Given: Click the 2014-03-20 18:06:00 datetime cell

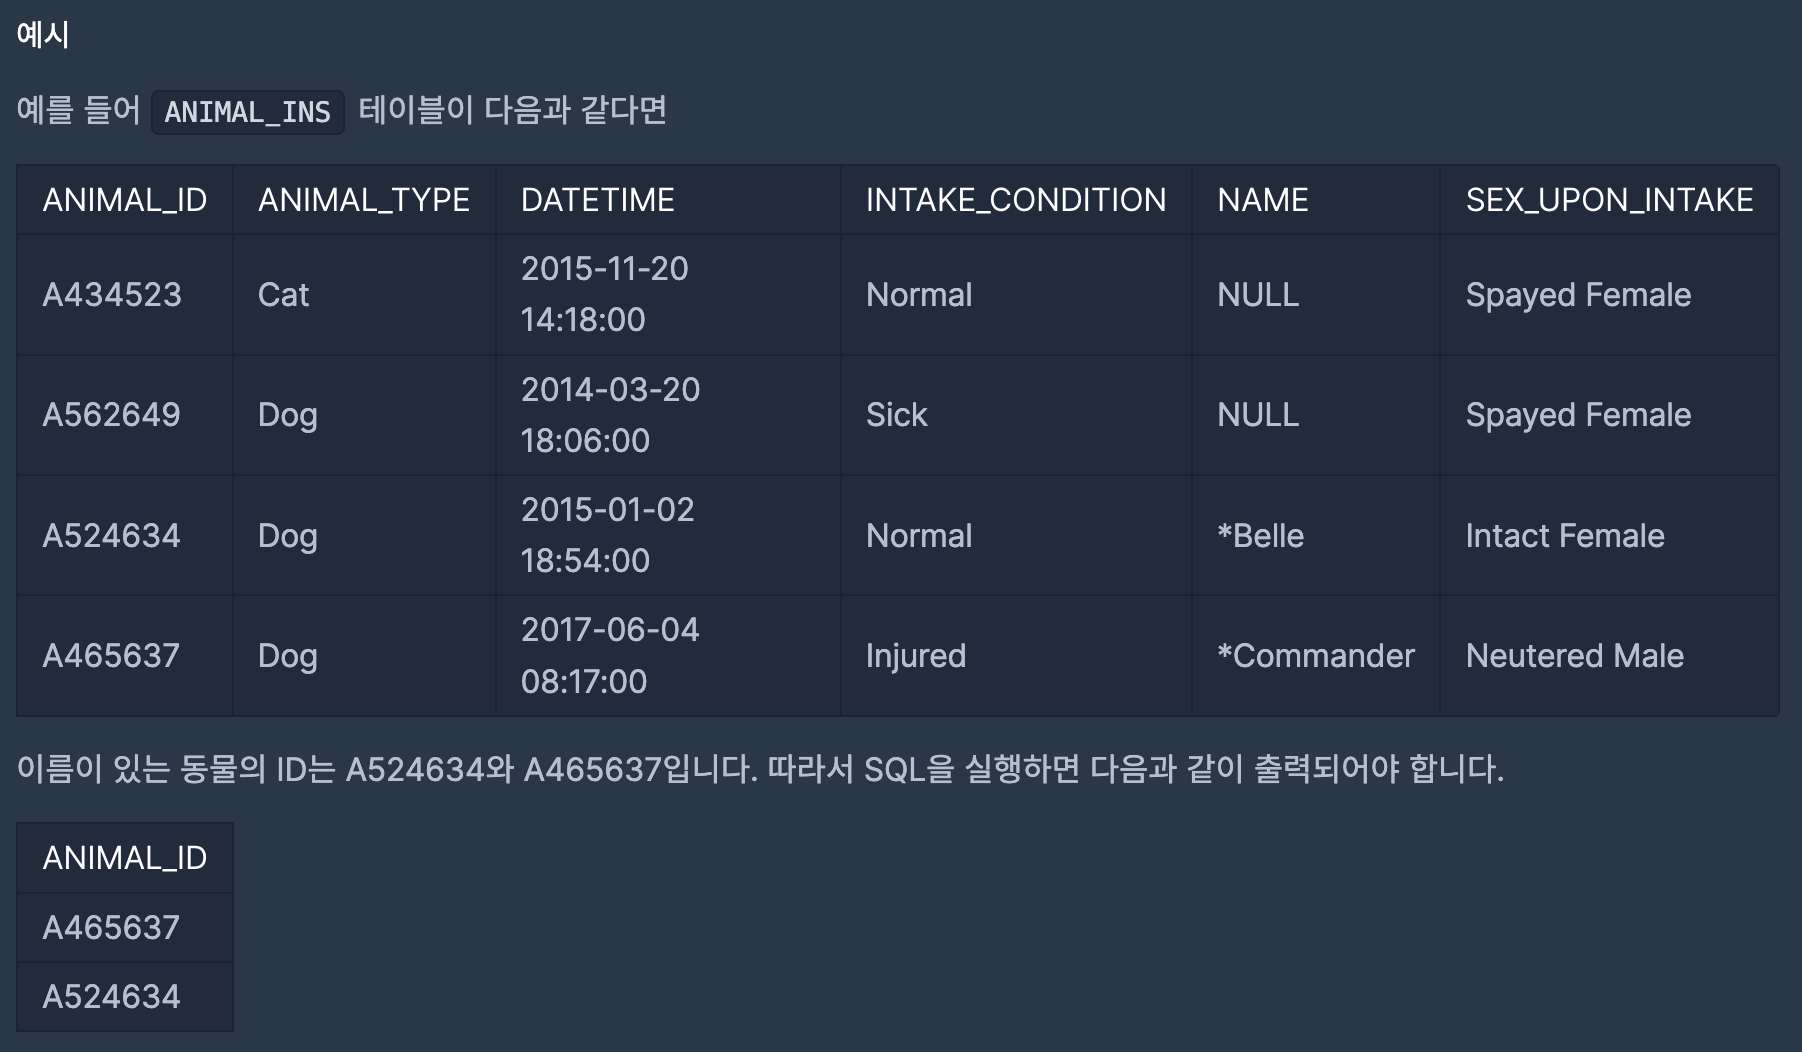Looking at the screenshot, I should coord(668,415).
